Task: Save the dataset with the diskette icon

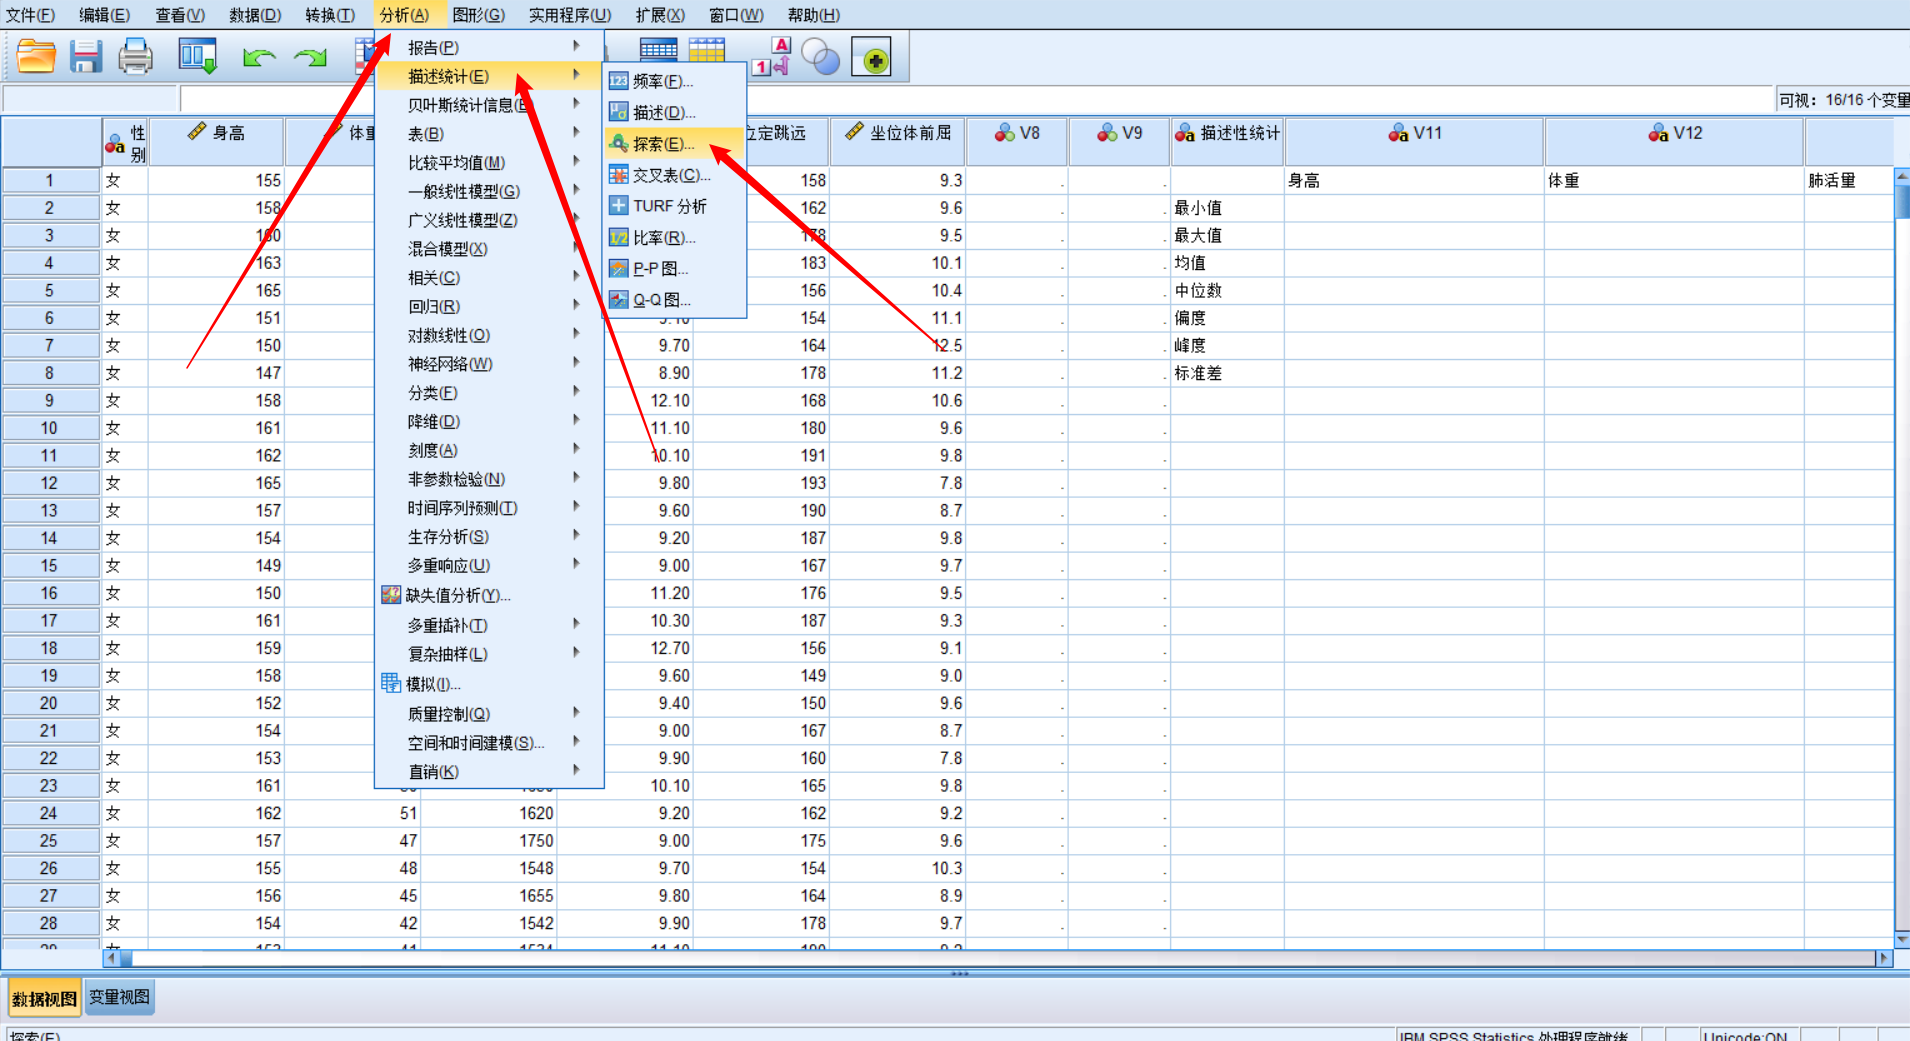Action: pyautogui.click(x=86, y=56)
